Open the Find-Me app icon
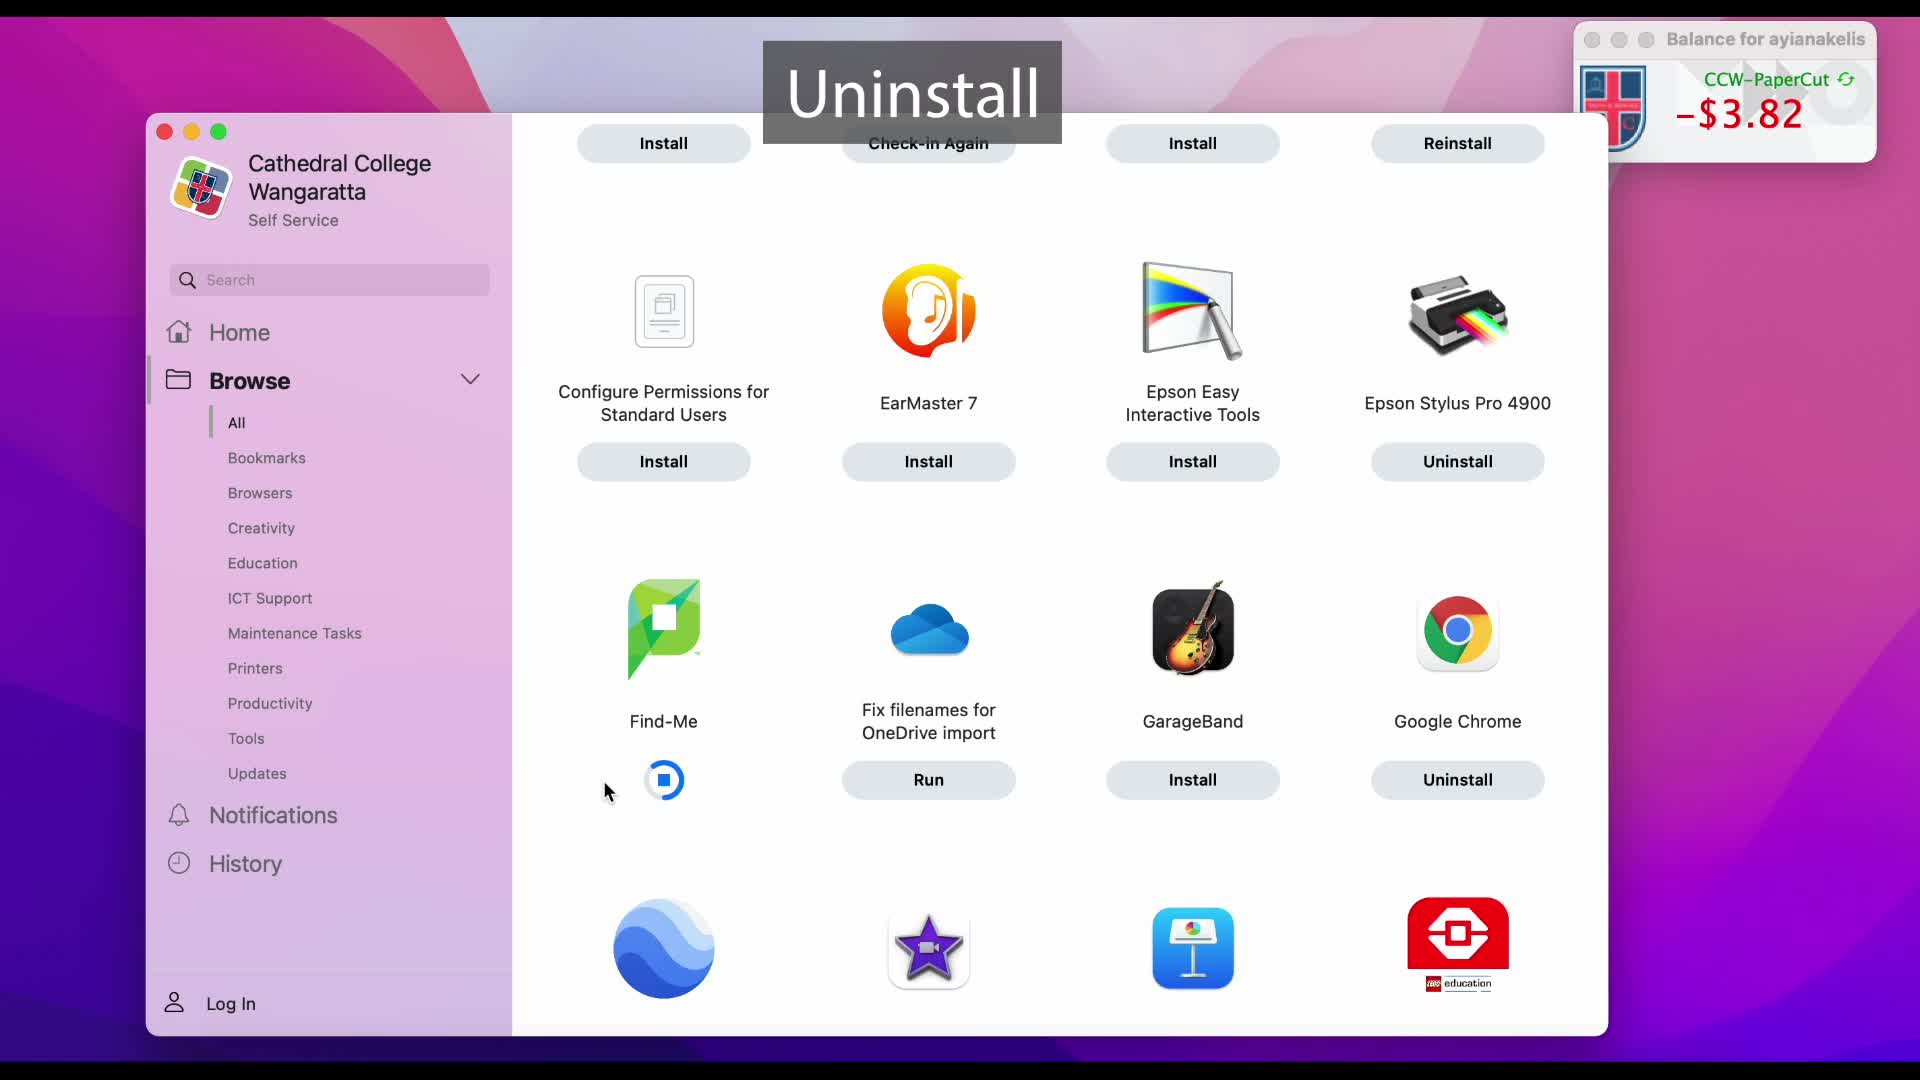1920x1080 pixels. coord(664,629)
